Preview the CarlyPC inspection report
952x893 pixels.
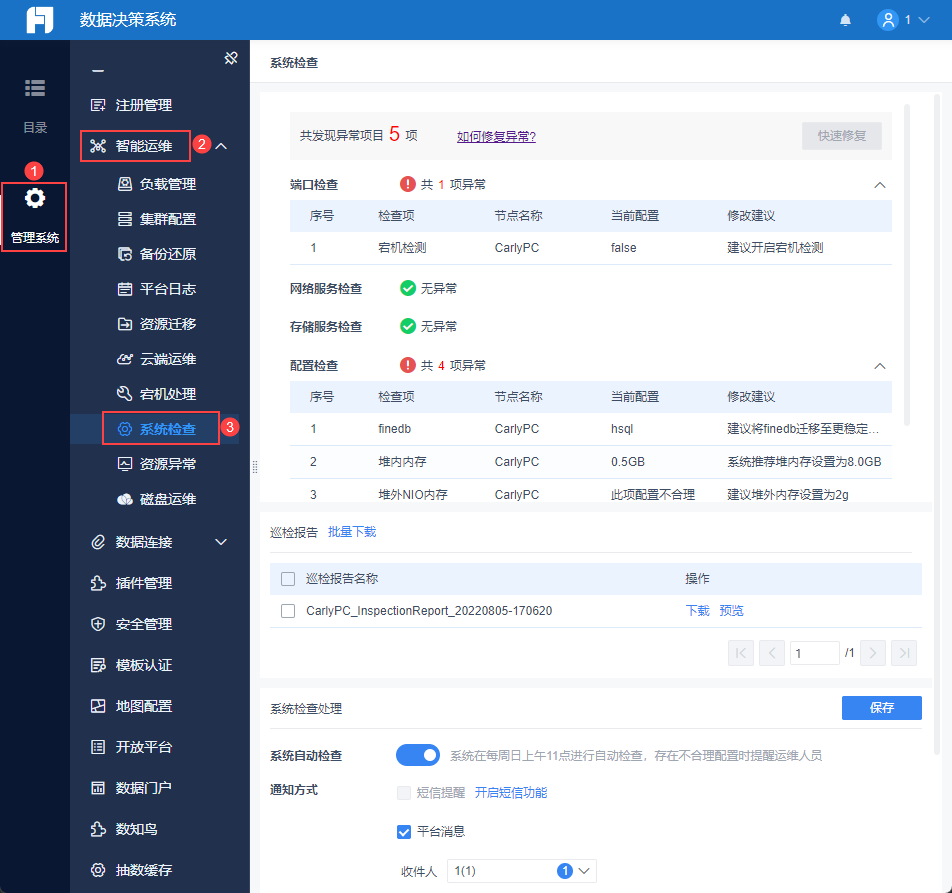coord(732,611)
